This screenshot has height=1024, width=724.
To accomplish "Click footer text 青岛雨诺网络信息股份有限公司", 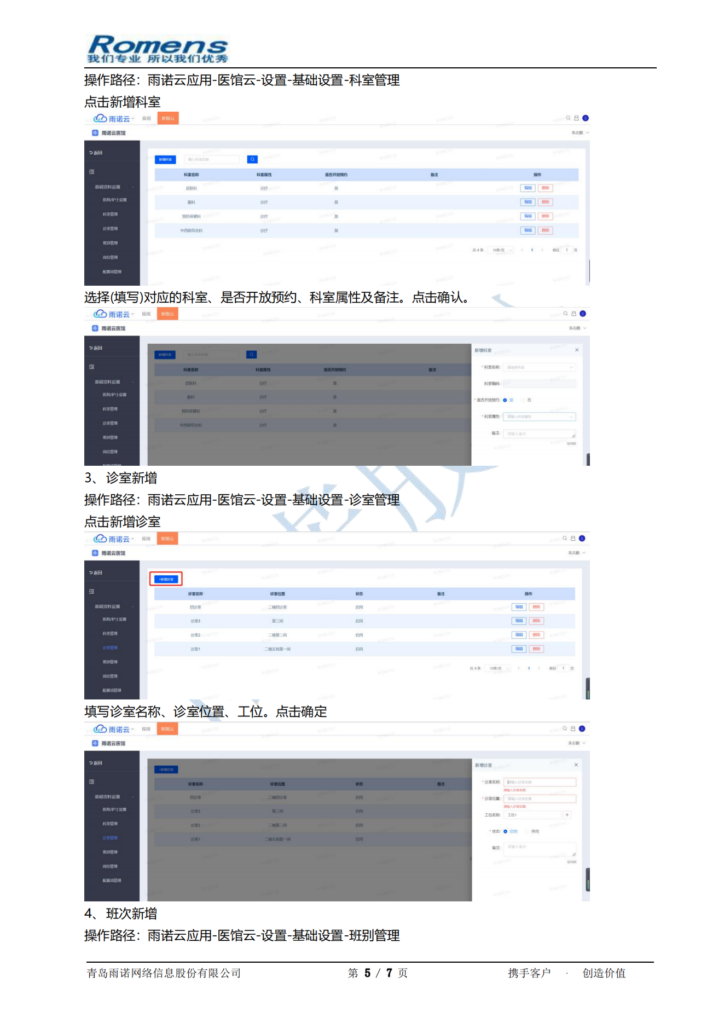I will [x=164, y=973].
